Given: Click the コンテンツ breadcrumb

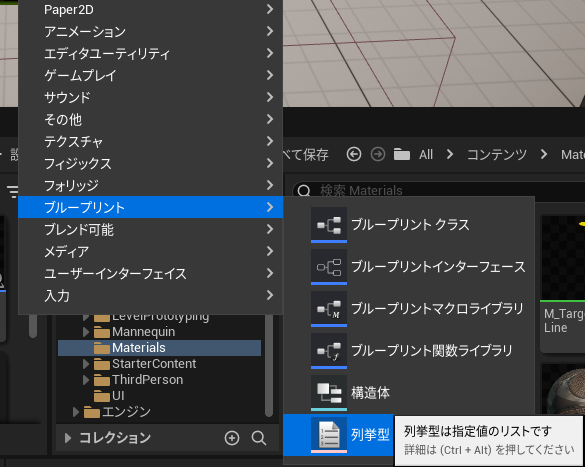Looking at the screenshot, I should pos(497,154).
